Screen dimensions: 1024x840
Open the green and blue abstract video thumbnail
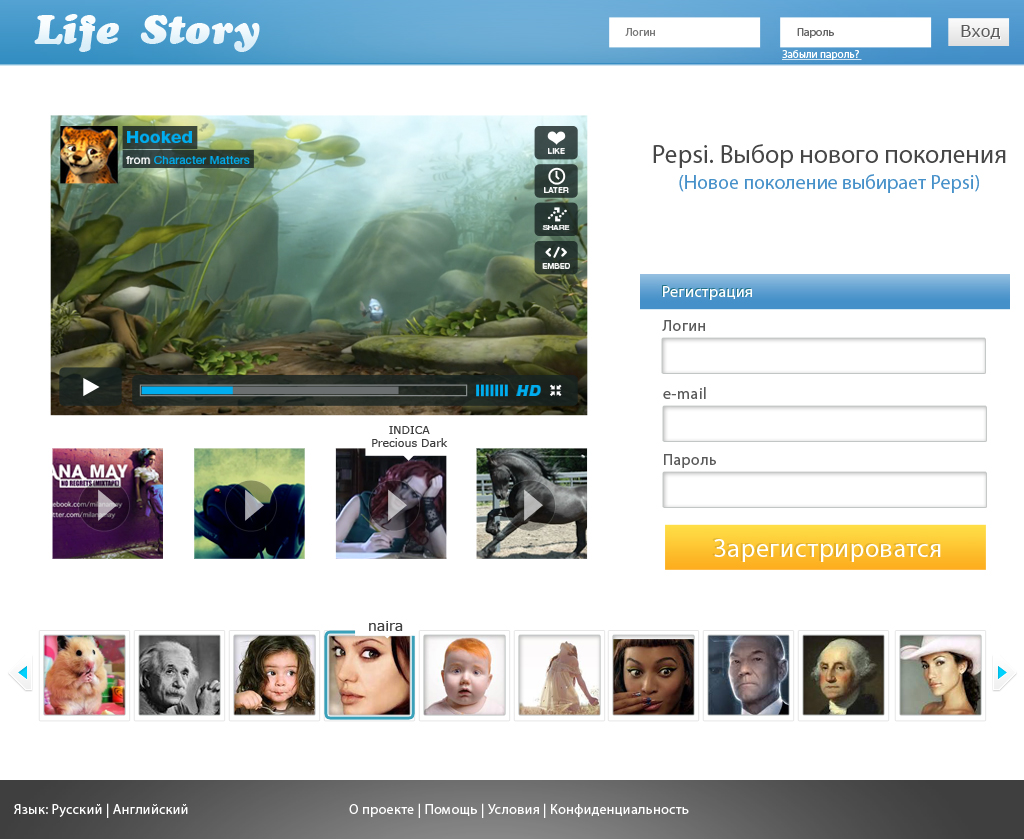click(249, 504)
